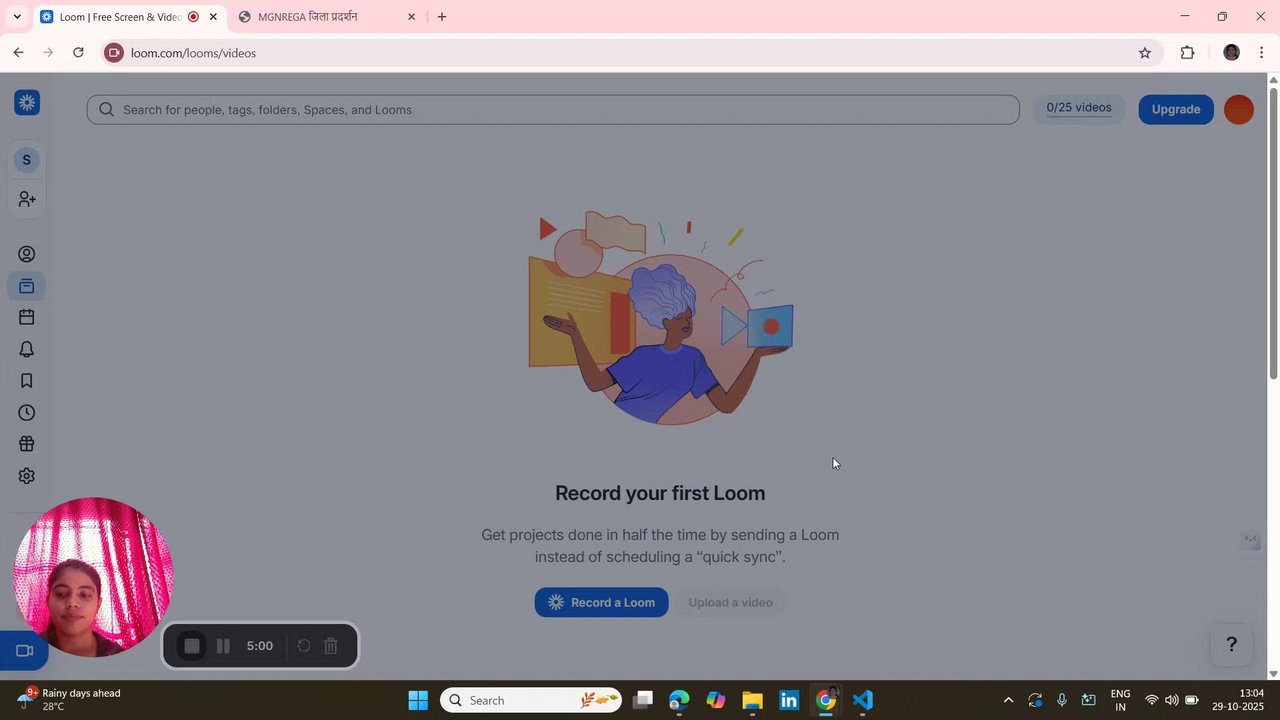This screenshot has width=1280, height=720.
Task: Click the Record a Loom button
Action: coord(601,602)
